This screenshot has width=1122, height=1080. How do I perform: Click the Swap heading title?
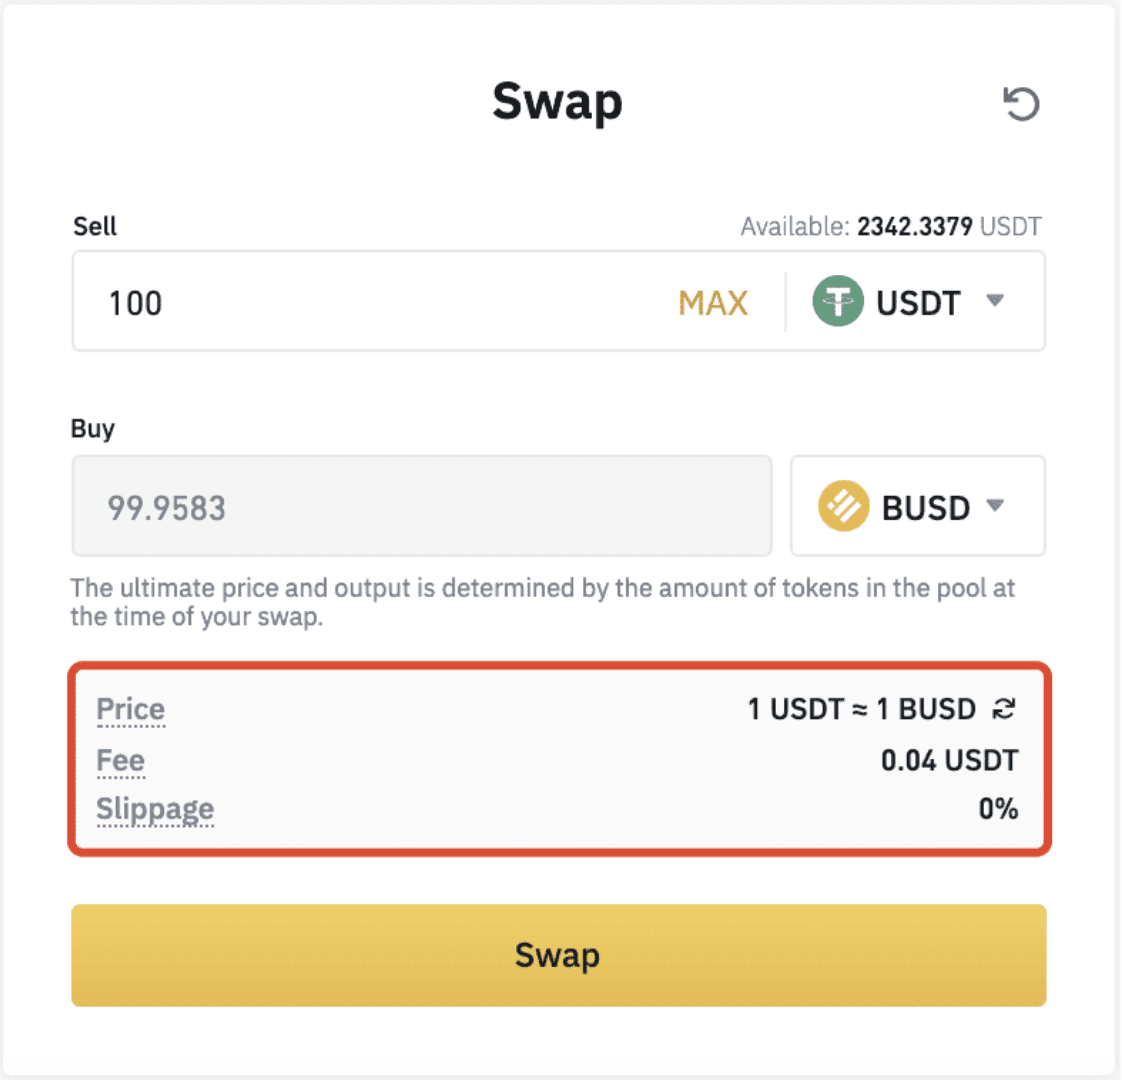(x=557, y=102)
